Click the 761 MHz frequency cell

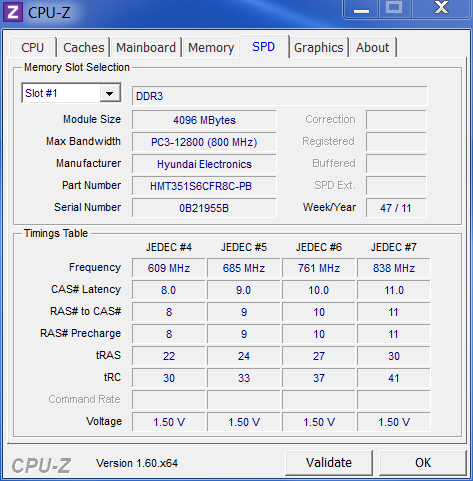coord(319,268)
